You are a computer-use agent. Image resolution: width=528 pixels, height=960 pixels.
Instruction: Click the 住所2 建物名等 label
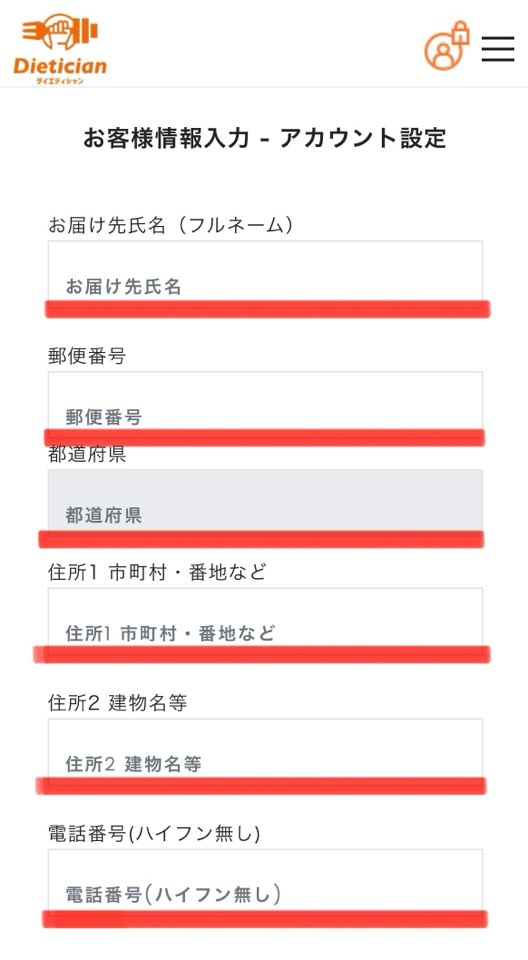118,703
